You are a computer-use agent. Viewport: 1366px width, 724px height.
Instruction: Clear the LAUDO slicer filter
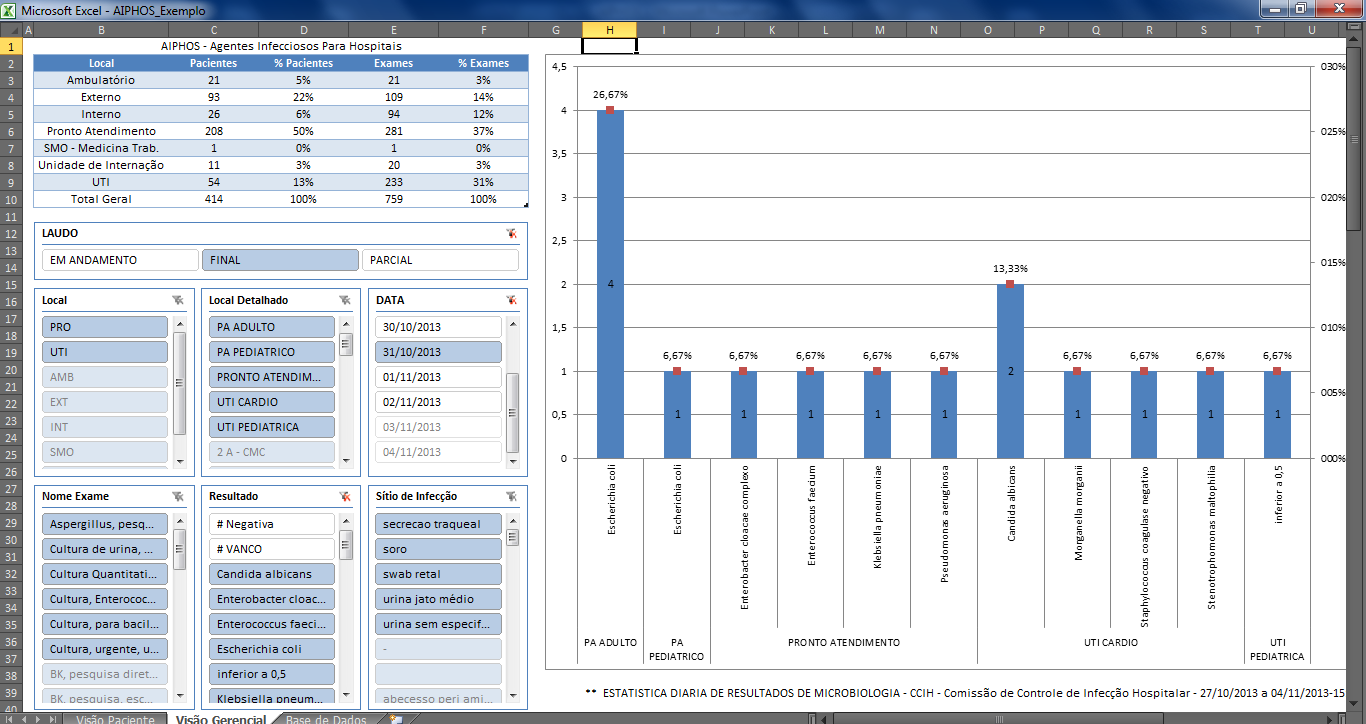(x=511, y=233)
